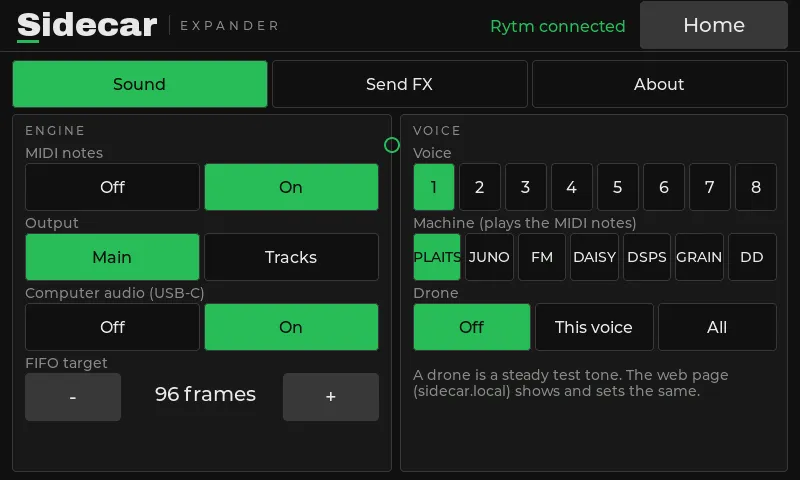The width and height of the screenshot is (800, 480).
Task: Click the Rytm connected status text
Action: (x=558, y=27)
